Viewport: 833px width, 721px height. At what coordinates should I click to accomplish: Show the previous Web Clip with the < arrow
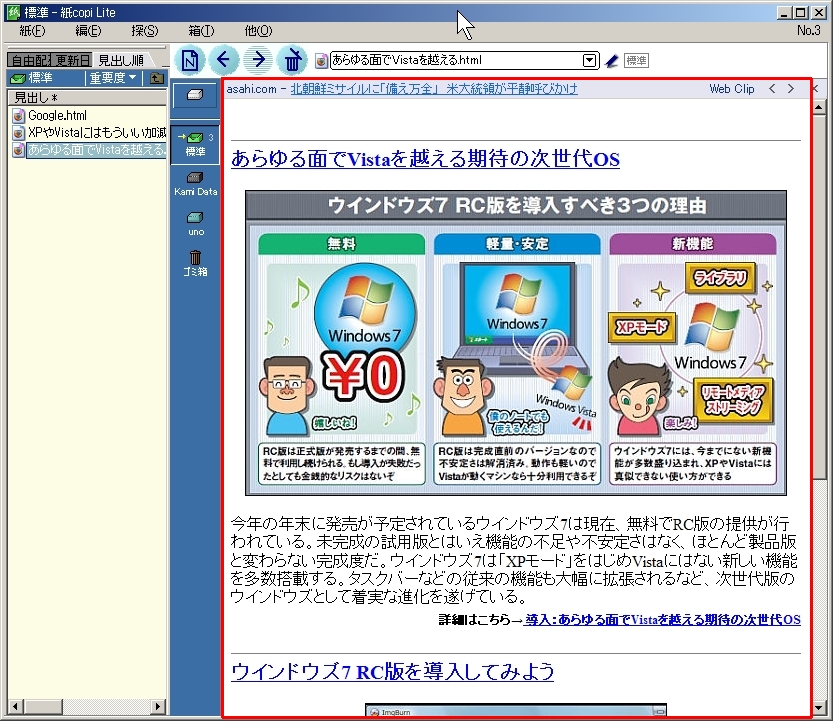tap(772, 89)
